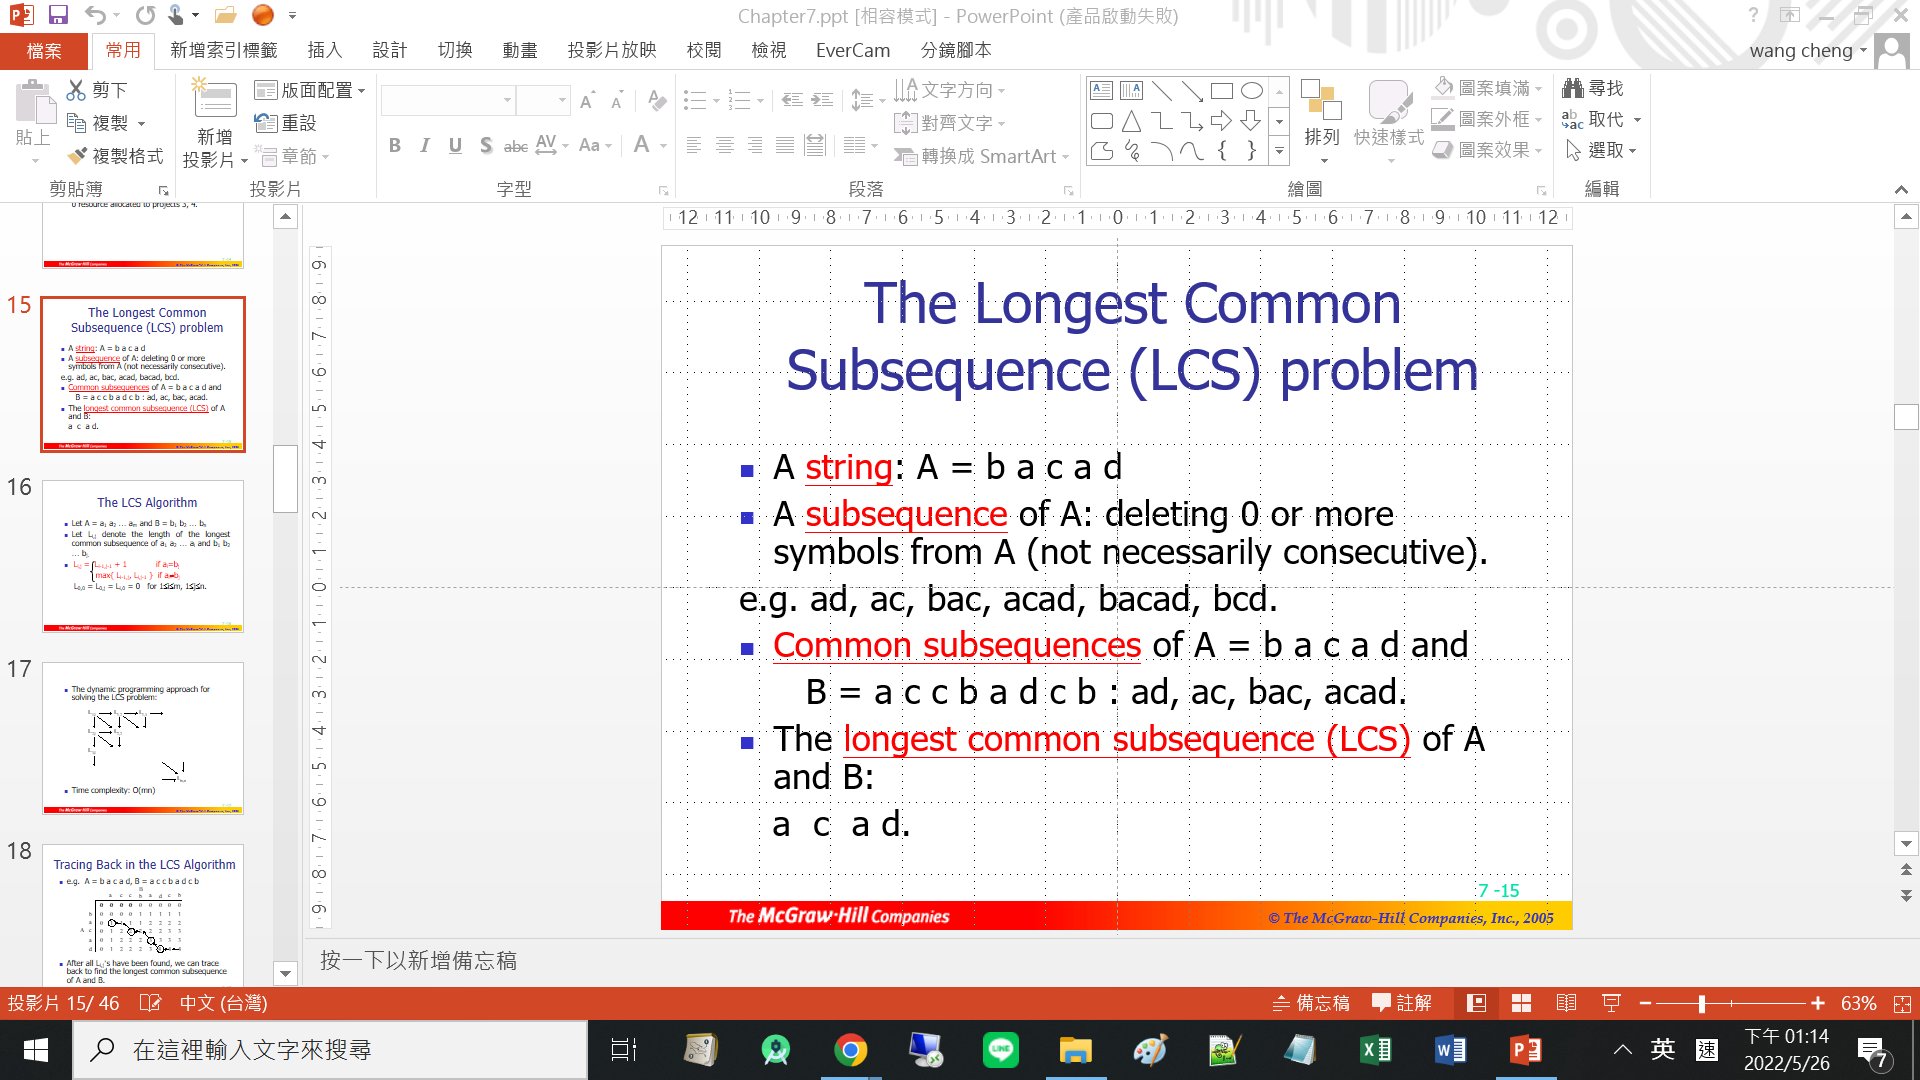Viewport: 1920px width, 1080px height.
Task: Toggle Comments (註解) pane in status bar
Action: click(x=1402, y=1003)
